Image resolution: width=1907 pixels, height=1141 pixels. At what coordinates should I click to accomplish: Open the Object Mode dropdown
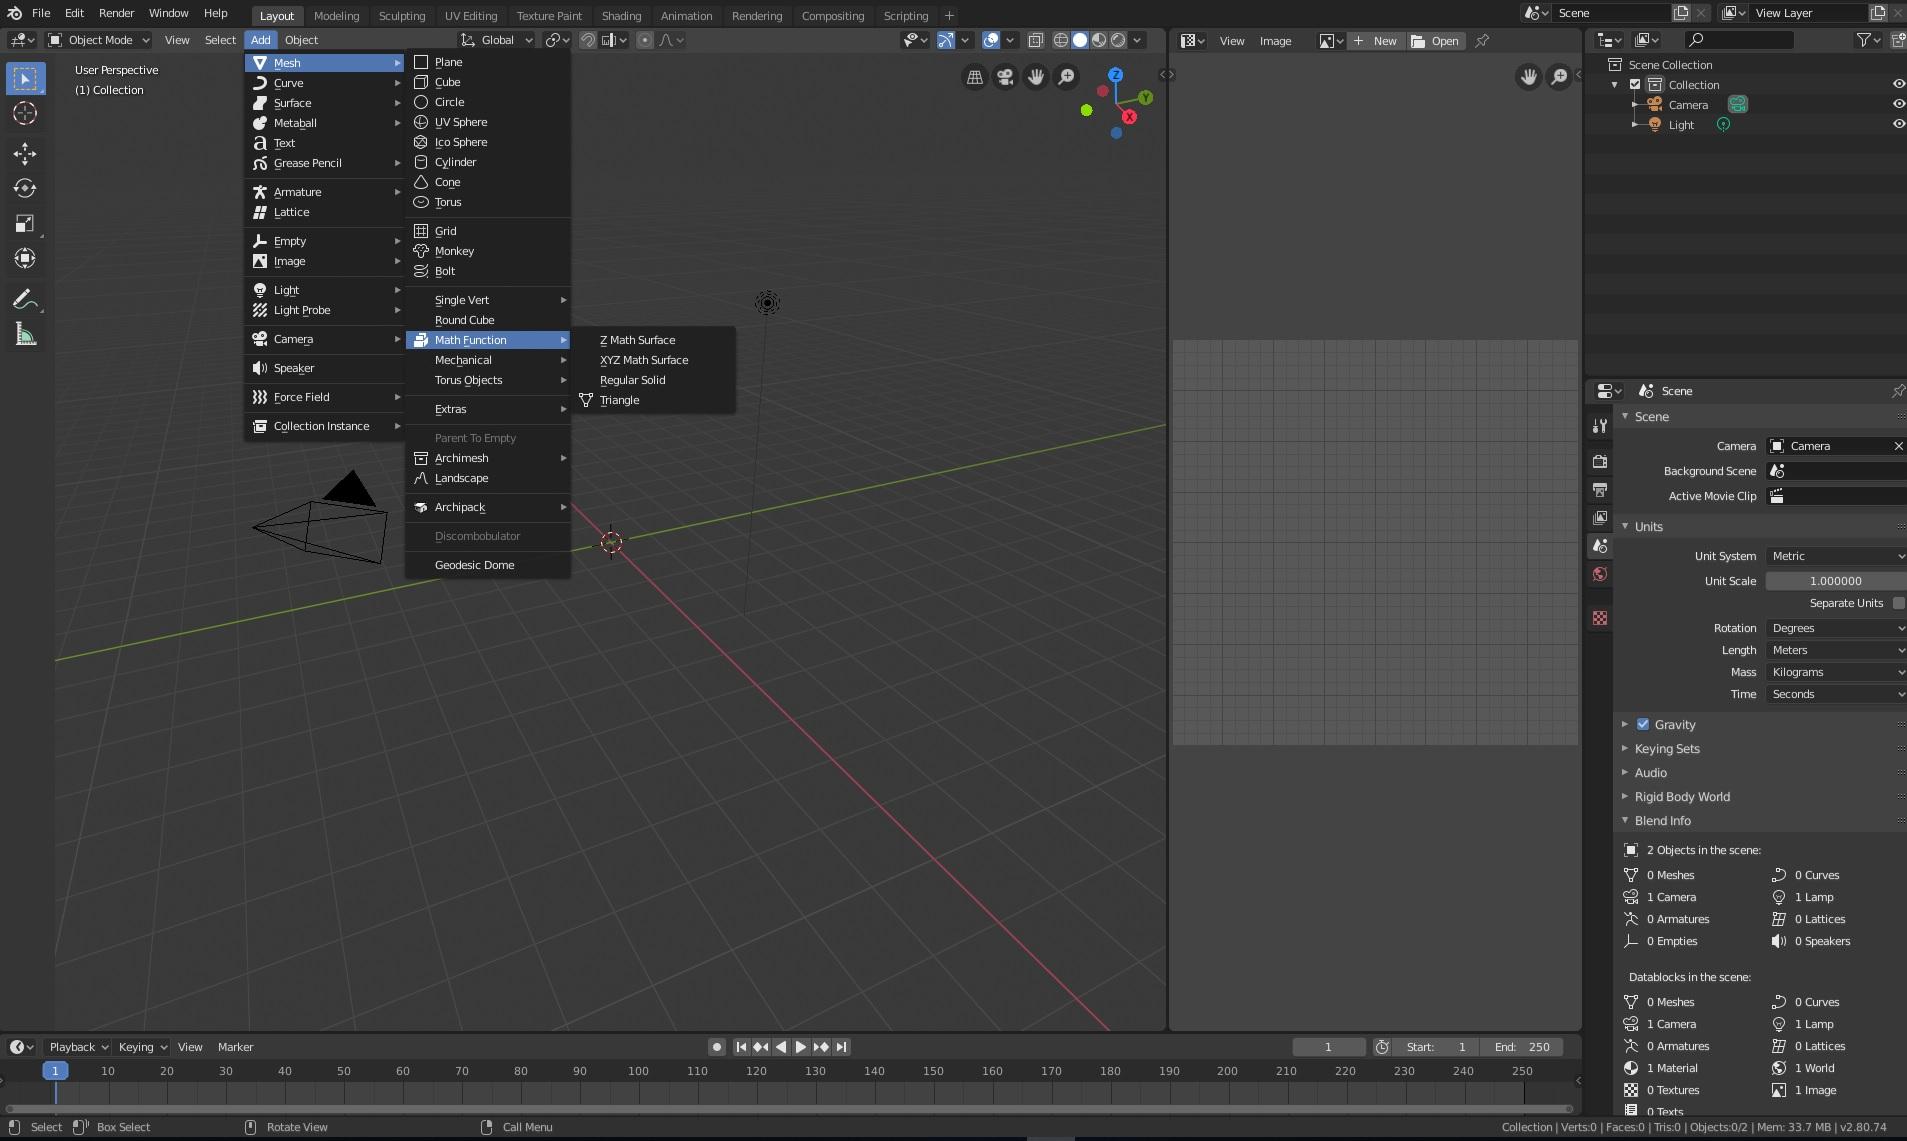tap(99, 40)
